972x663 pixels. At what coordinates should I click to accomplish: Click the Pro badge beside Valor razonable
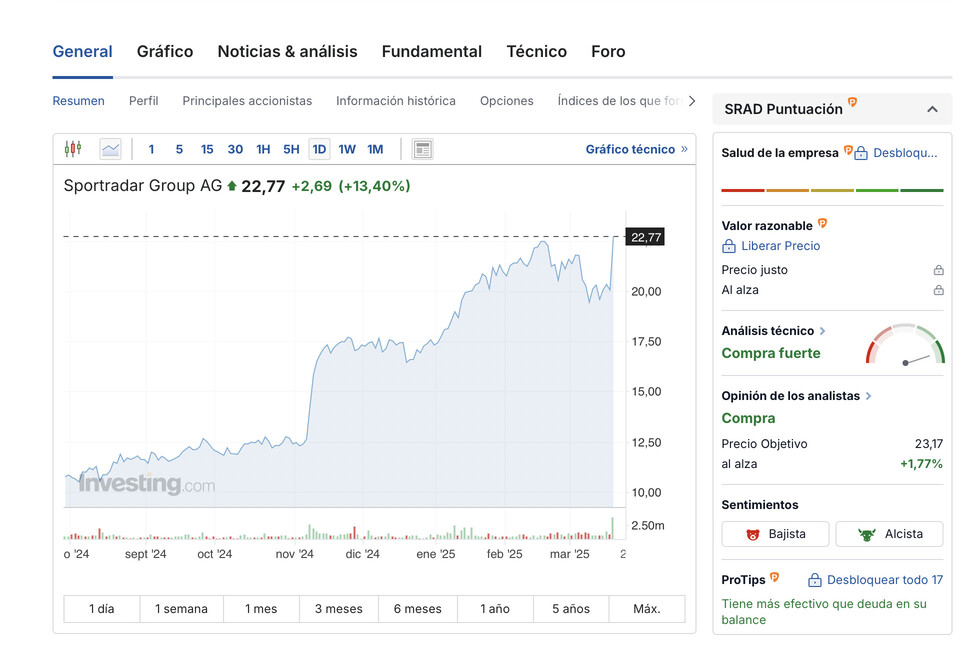823,224
